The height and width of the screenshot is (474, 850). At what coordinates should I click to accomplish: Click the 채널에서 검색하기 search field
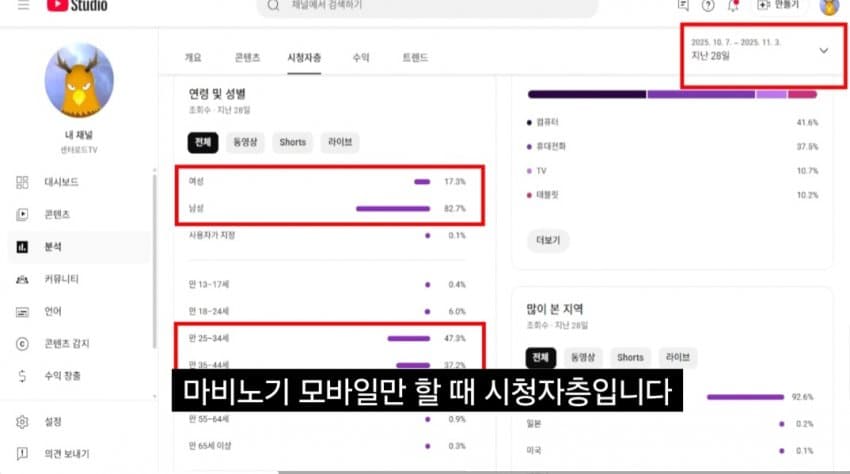click(x=430, y=6)
